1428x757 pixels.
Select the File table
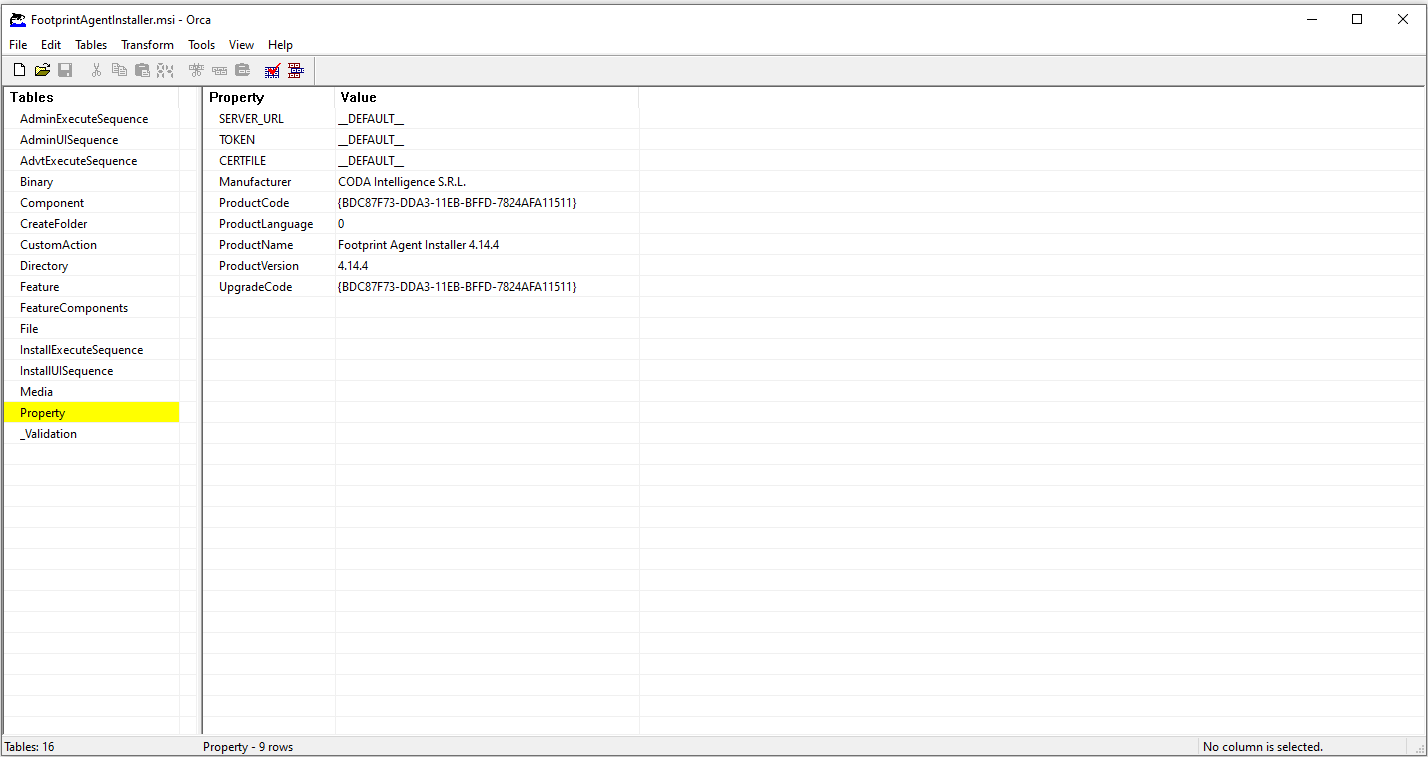click(x=92, y=329)
